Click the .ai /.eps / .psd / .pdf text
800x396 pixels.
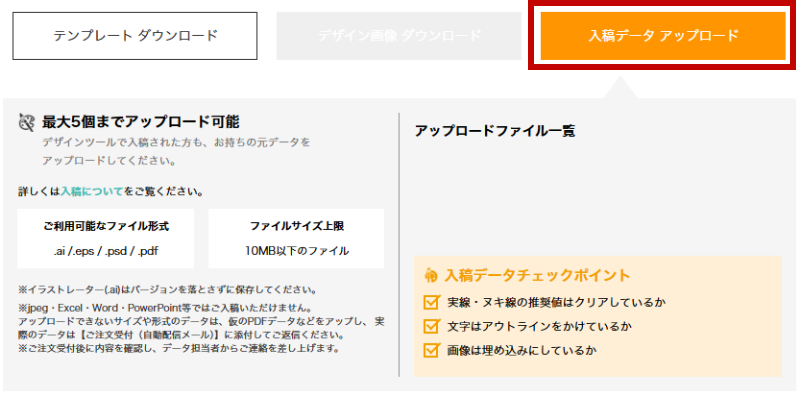pyautogui.click(x=106, y=251)
